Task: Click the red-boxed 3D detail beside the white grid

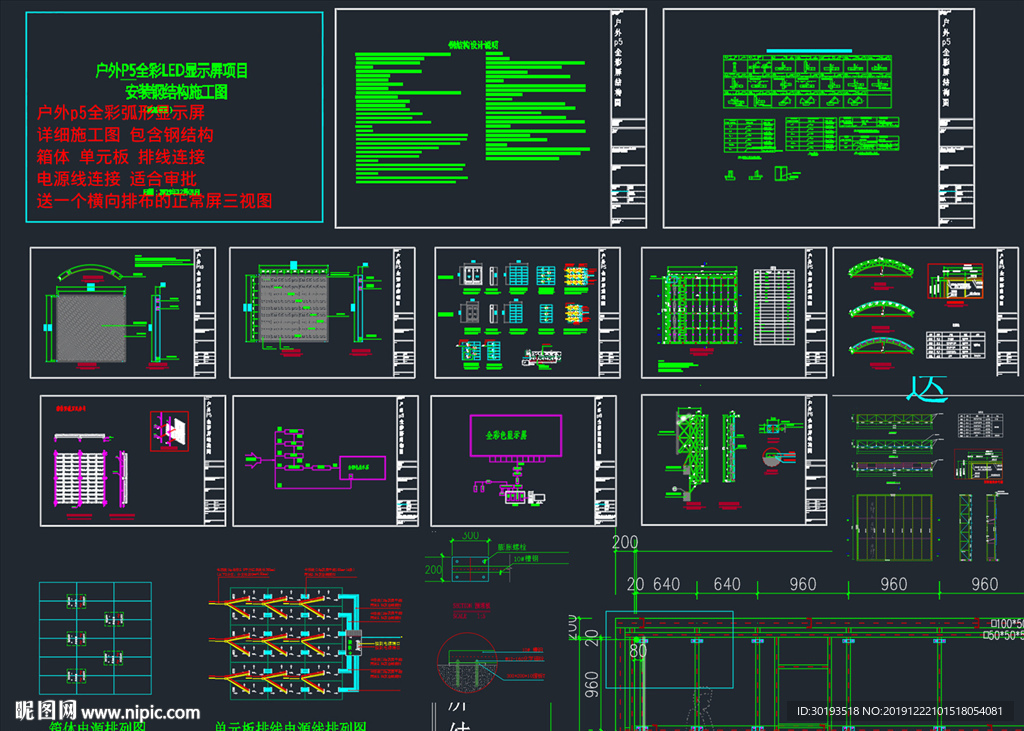Action: [x=169, y=431]
